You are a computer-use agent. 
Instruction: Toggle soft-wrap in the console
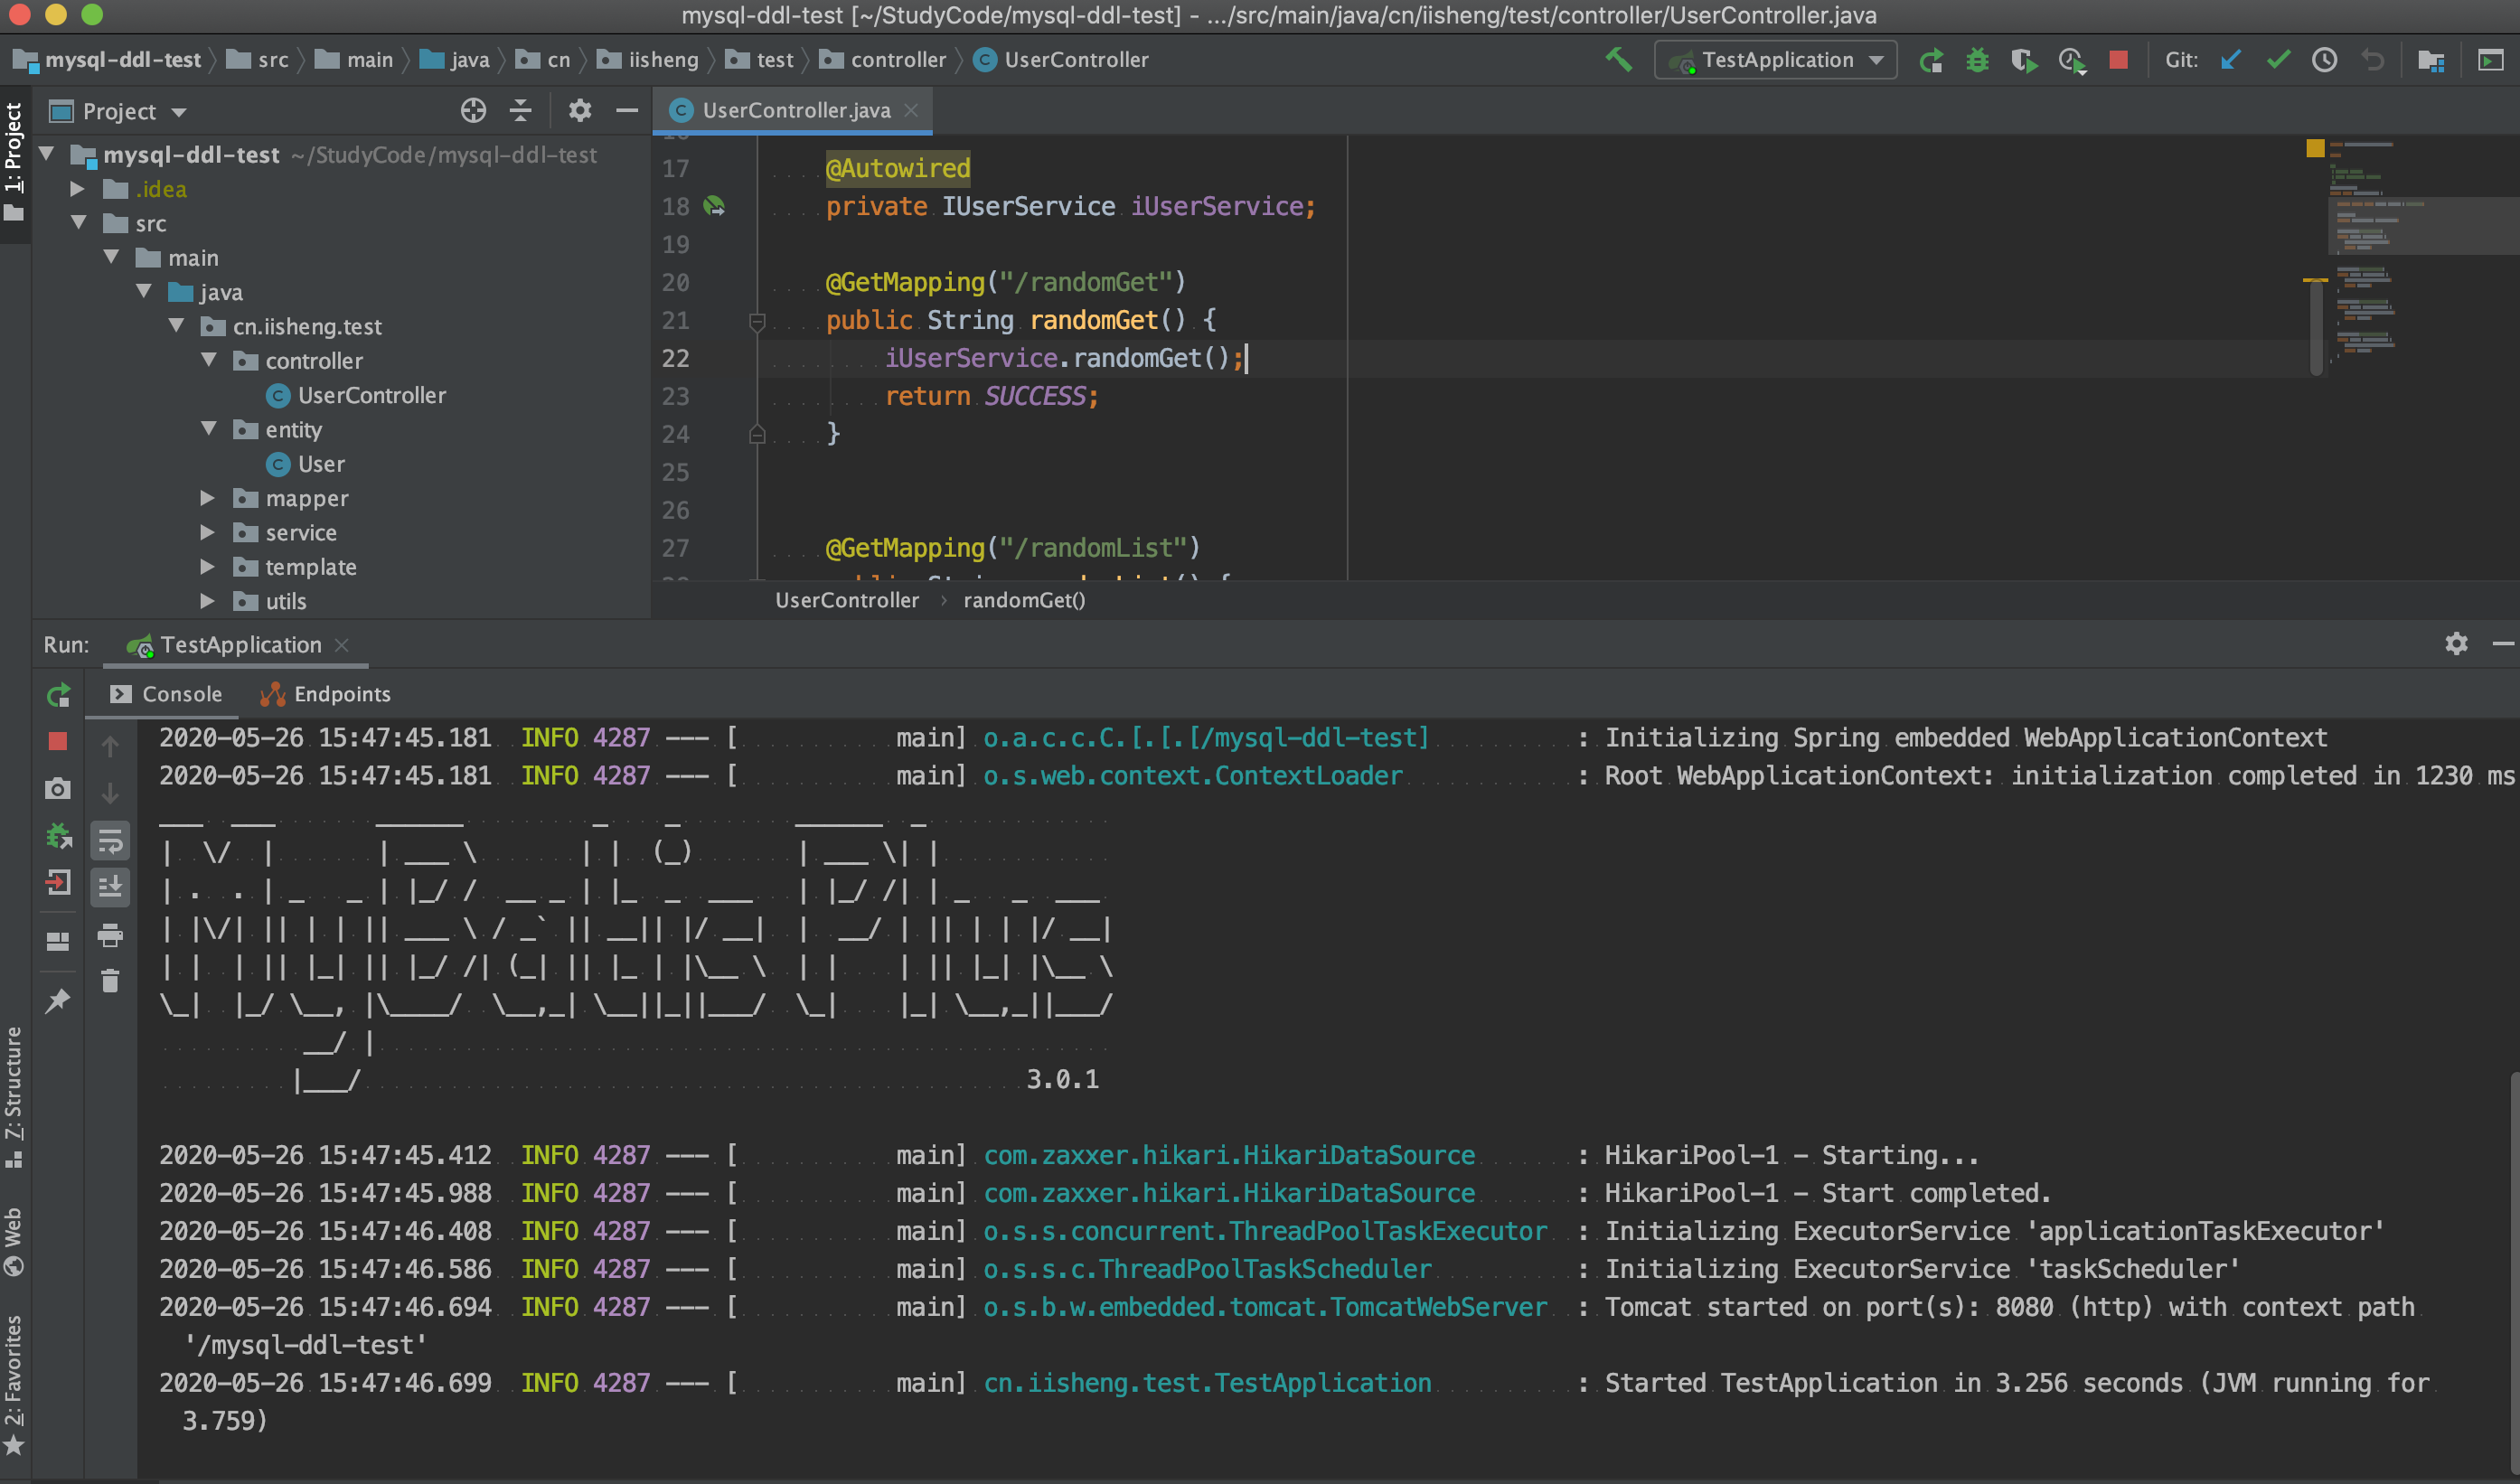[x=110, y=842]
